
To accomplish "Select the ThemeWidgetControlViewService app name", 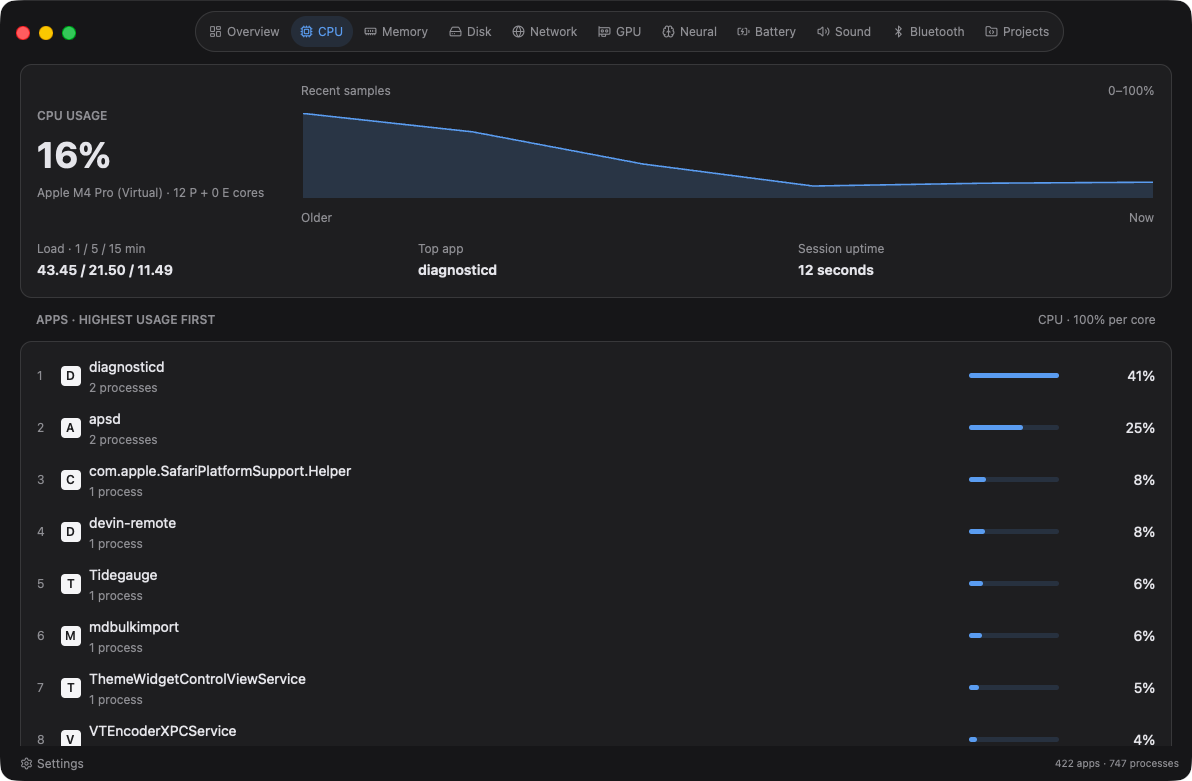I will coord(197,679).
